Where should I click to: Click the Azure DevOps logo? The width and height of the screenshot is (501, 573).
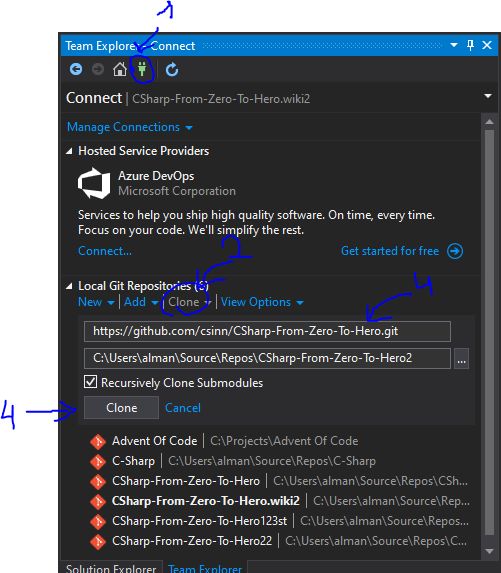coord(94,183)
